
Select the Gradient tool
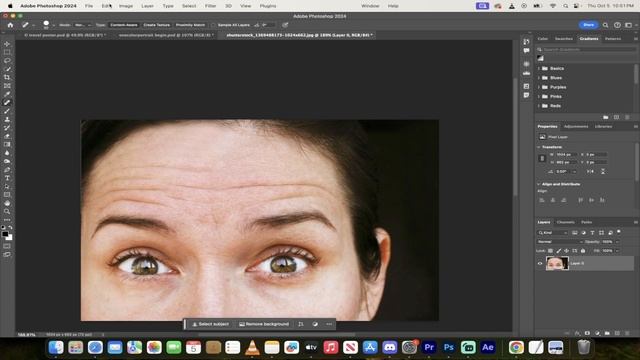pyautogui.click(x=7, y=144)
